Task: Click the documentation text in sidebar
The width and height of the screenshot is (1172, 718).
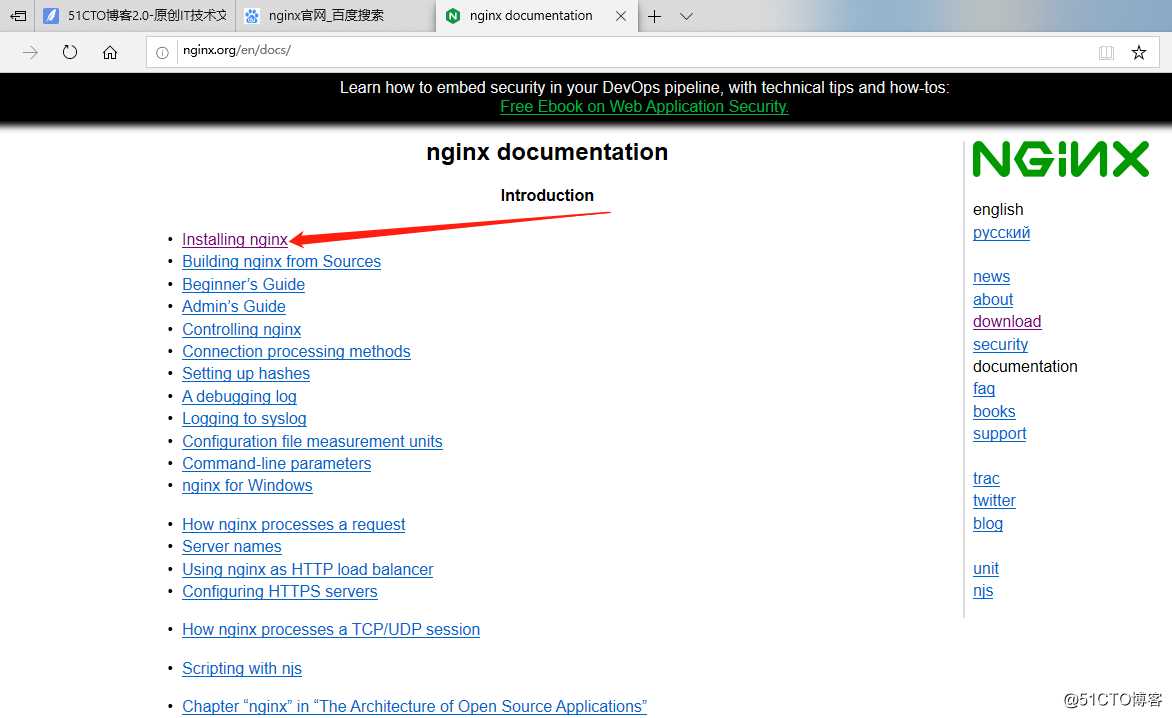Action: coord(1025,367)
